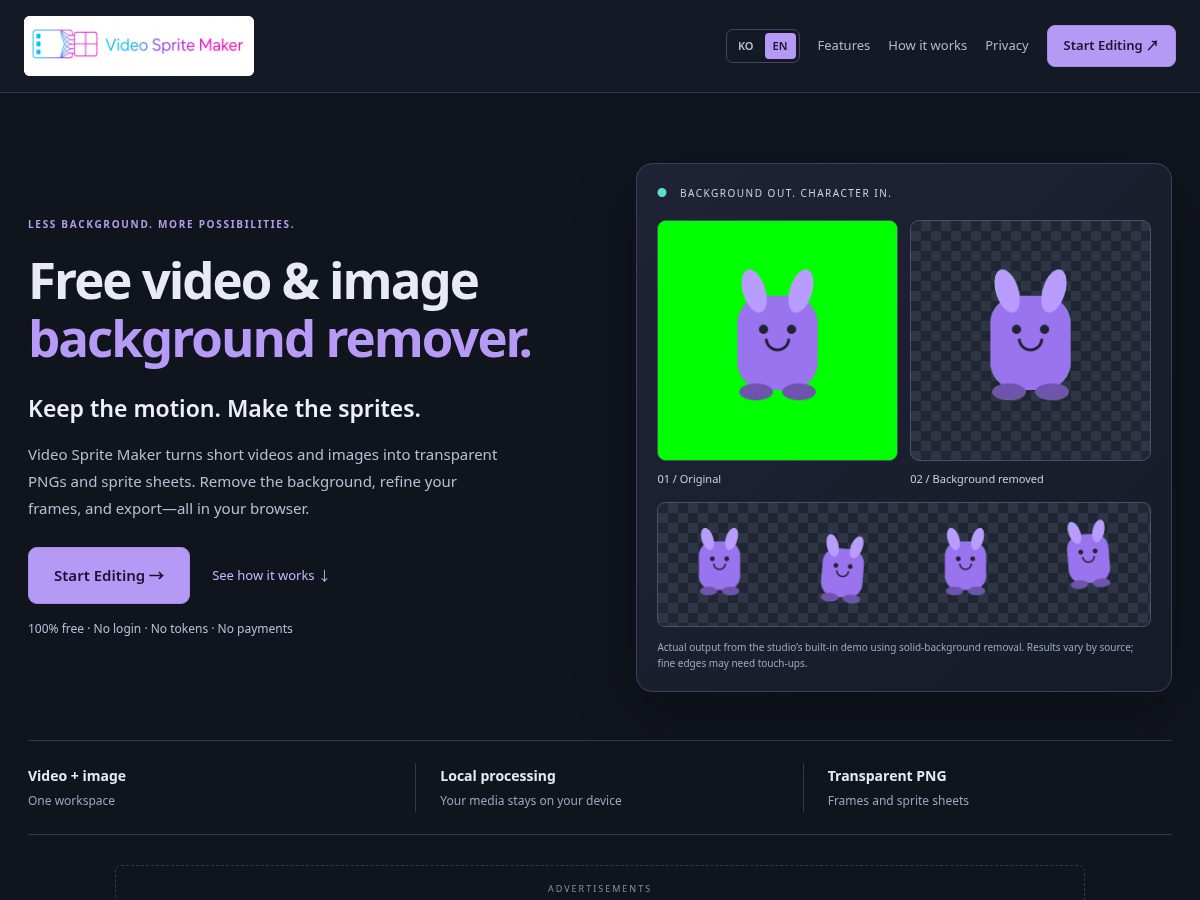The height and width of the screenshot is (900, 1200).
Task: Open the Features nav link
Action: [844, 46]
